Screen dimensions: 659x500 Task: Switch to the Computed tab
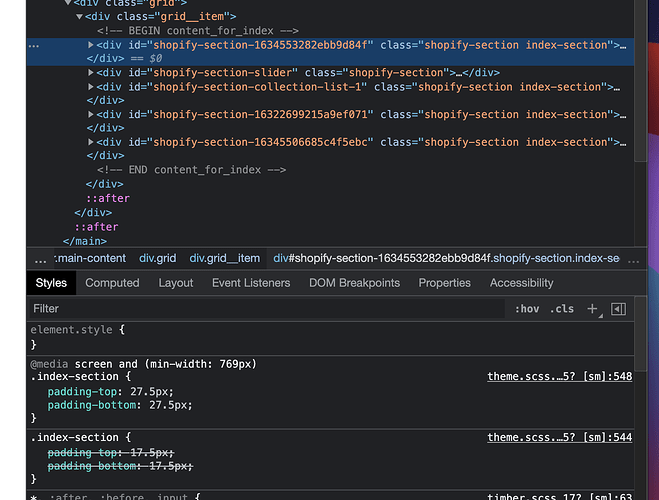pos(112,283)
